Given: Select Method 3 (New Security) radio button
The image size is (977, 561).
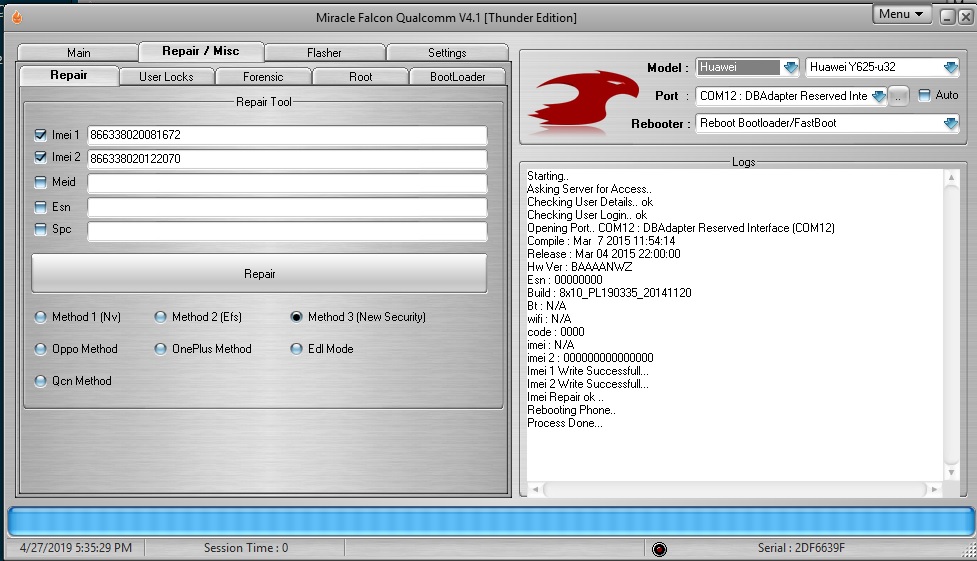Looking at the screenshot, I should (297, 317).
